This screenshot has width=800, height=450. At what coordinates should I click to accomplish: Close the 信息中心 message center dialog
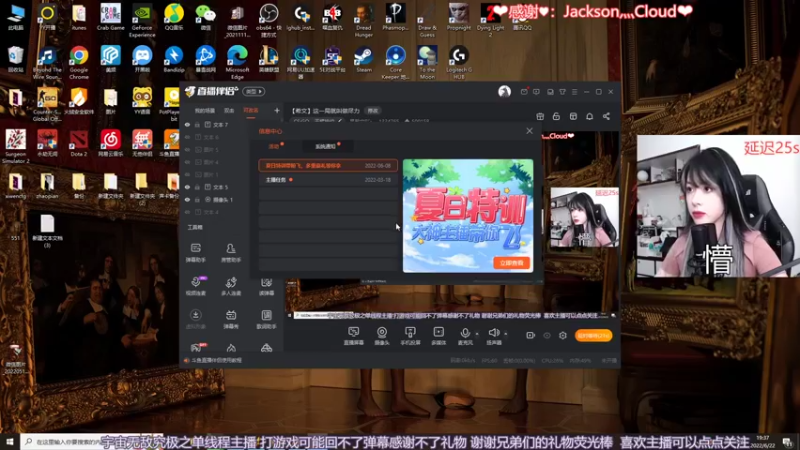pos(530,131)
